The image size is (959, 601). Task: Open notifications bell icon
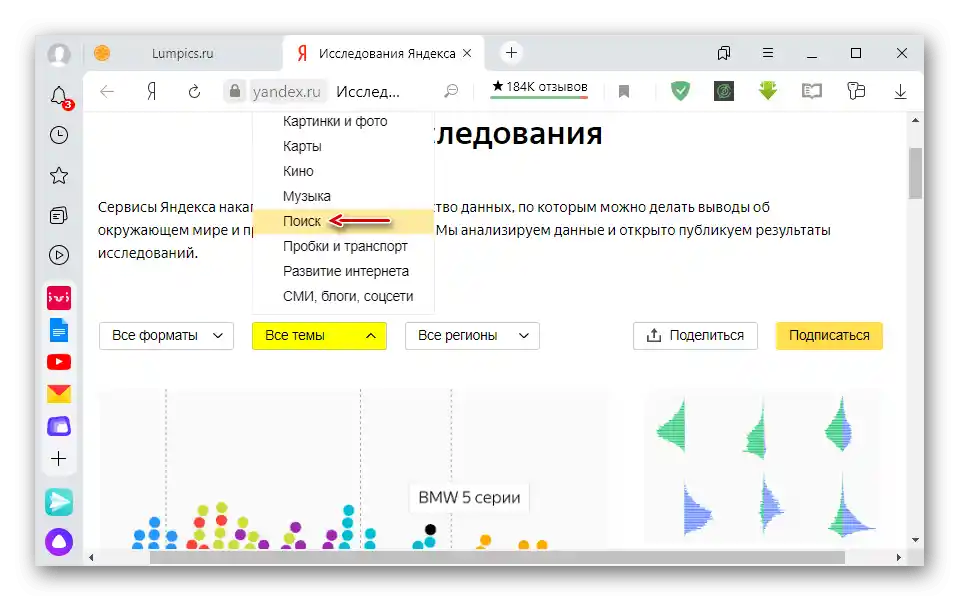(x=59, y=97)
